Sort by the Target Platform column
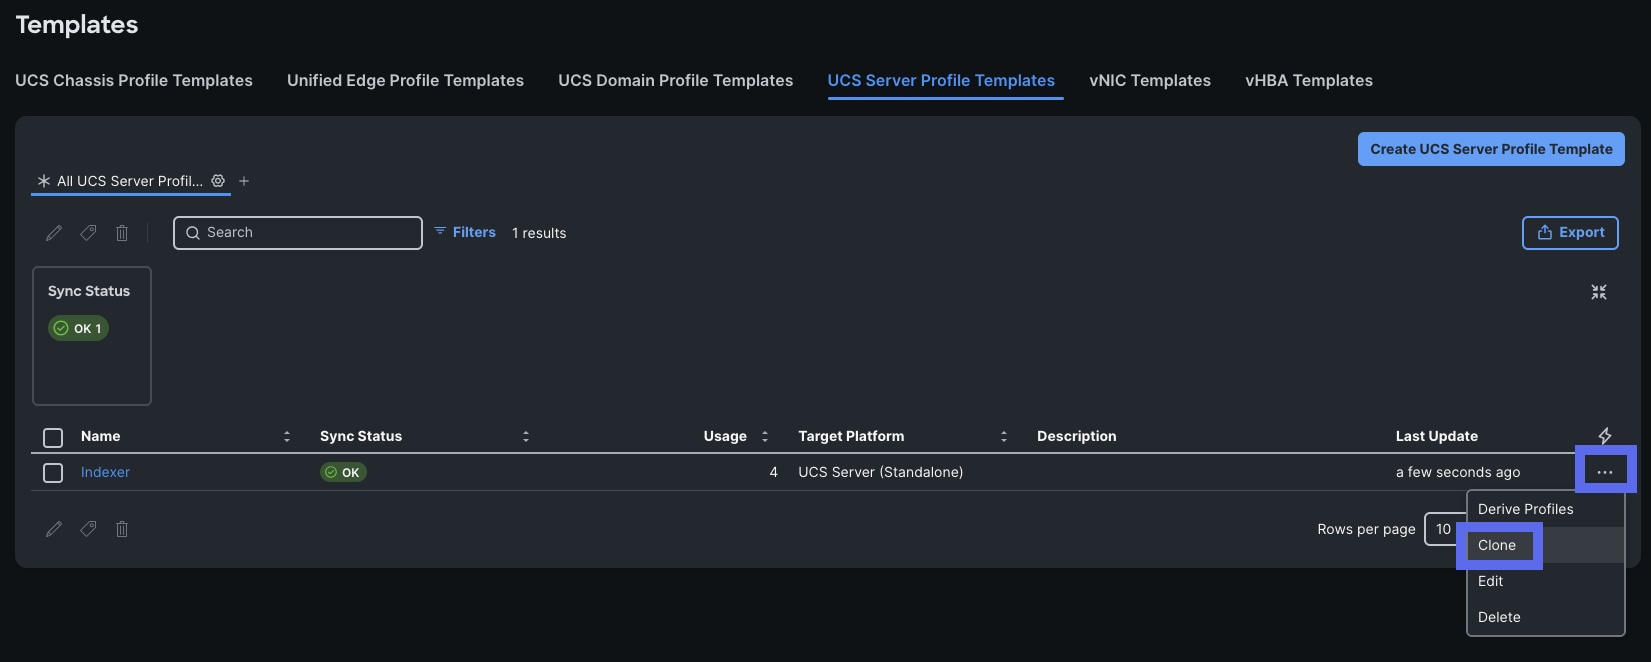 click(1003, 436)
